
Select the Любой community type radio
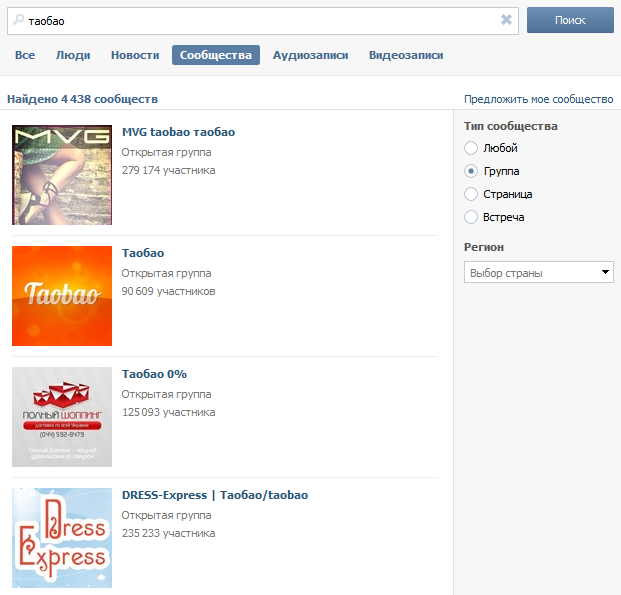(x=471, y=148)
